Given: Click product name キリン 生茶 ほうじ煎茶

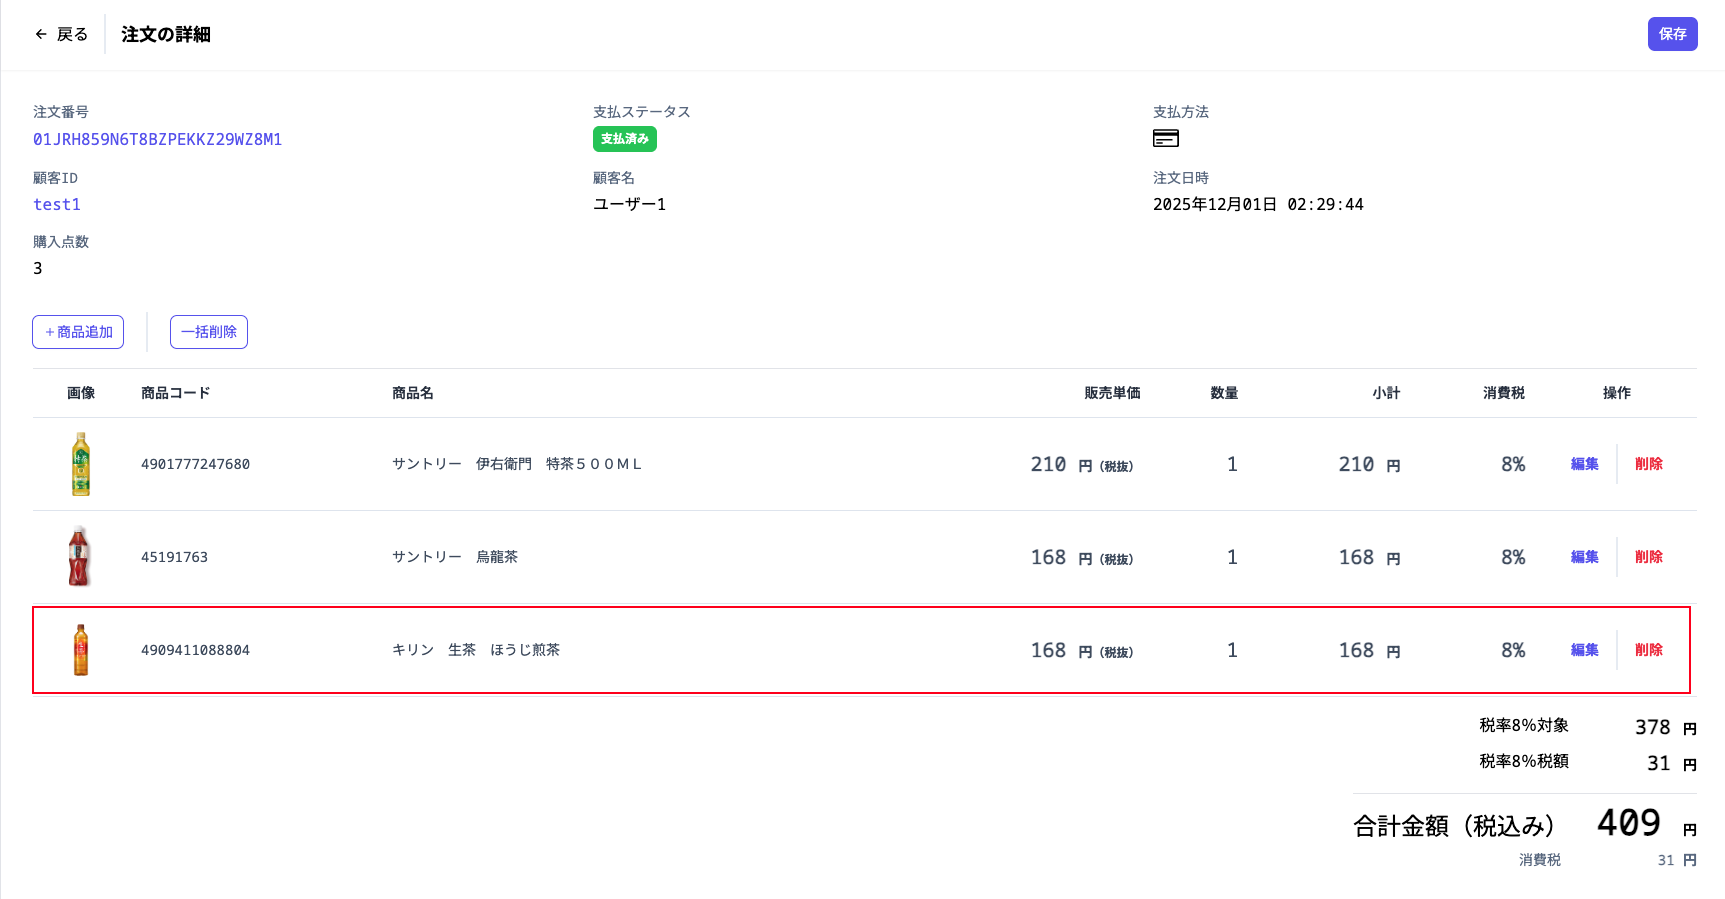Looking at the screenshot, I should (476, 650).
